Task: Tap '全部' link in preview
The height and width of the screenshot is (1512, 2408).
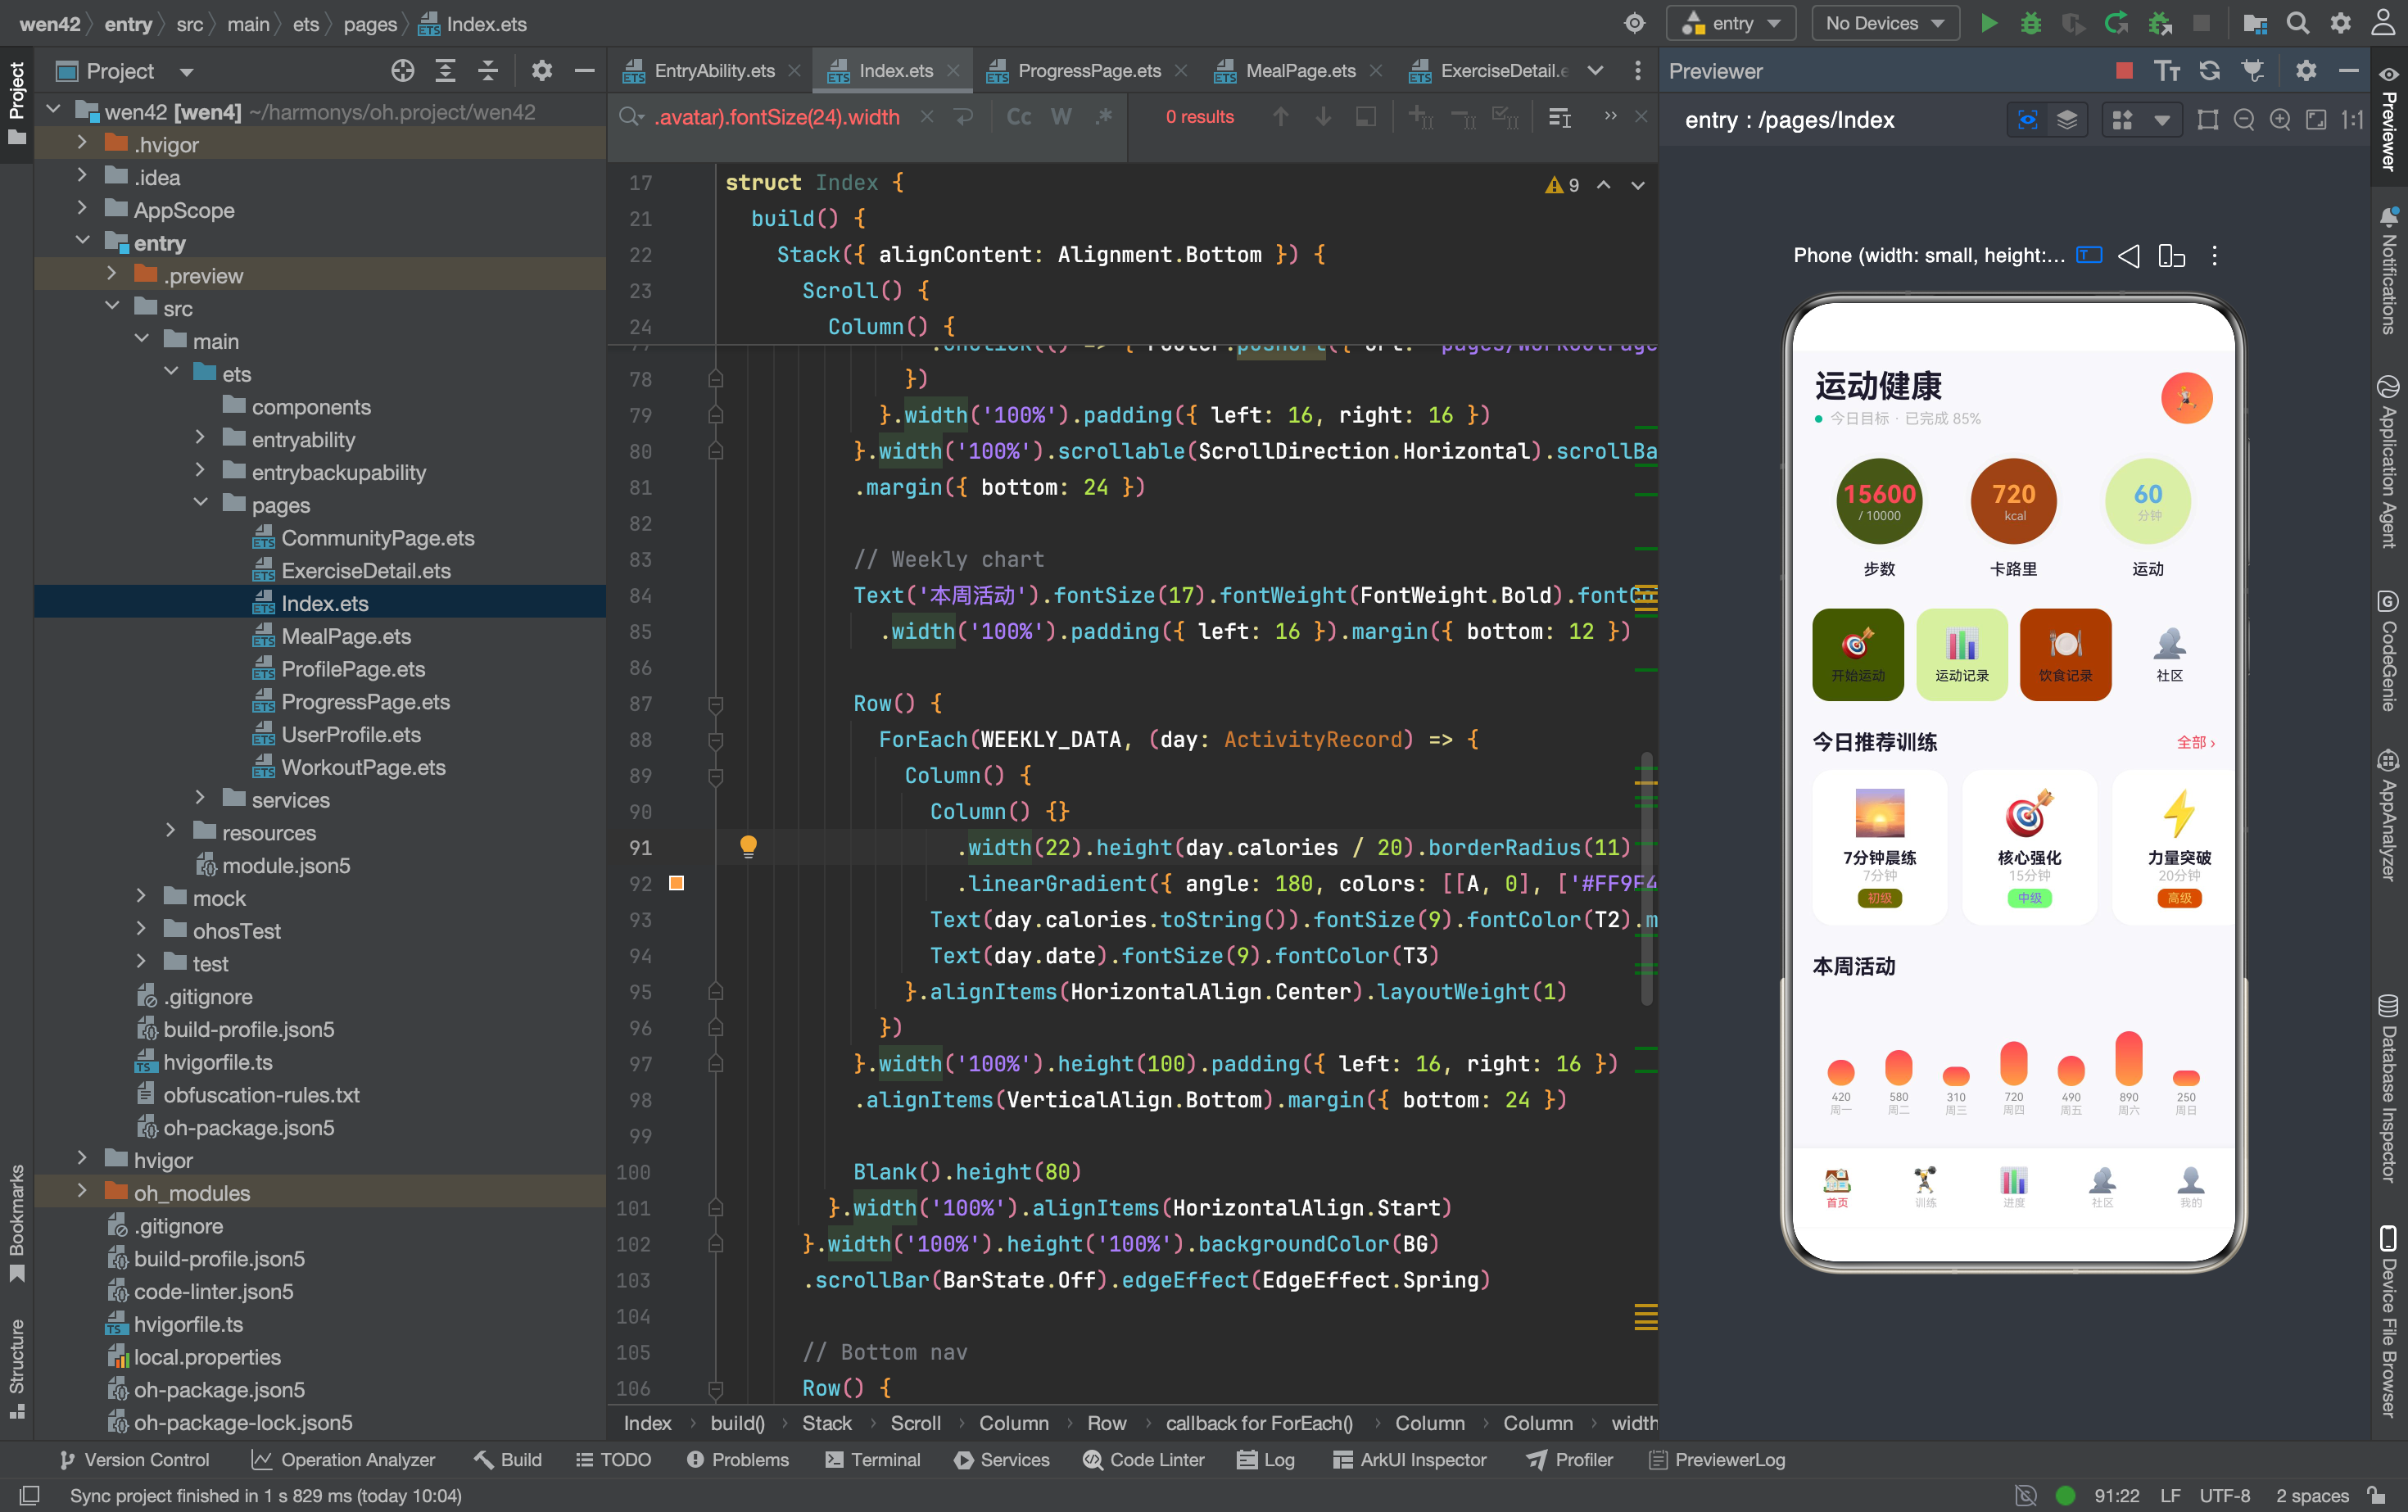Action: click(x=2195, y=742)
